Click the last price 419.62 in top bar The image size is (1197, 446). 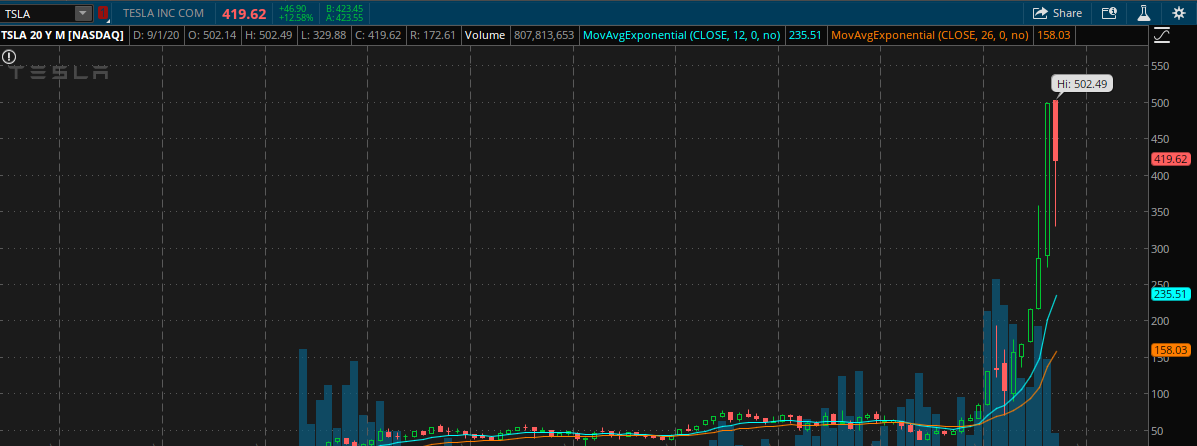(x=244, y=13)
